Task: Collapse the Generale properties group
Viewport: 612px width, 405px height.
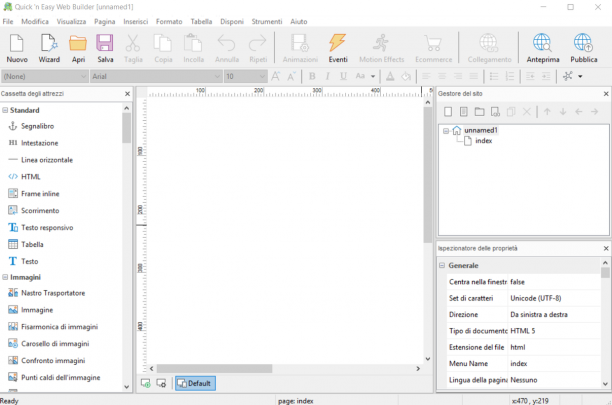Action: pos(442,265)
